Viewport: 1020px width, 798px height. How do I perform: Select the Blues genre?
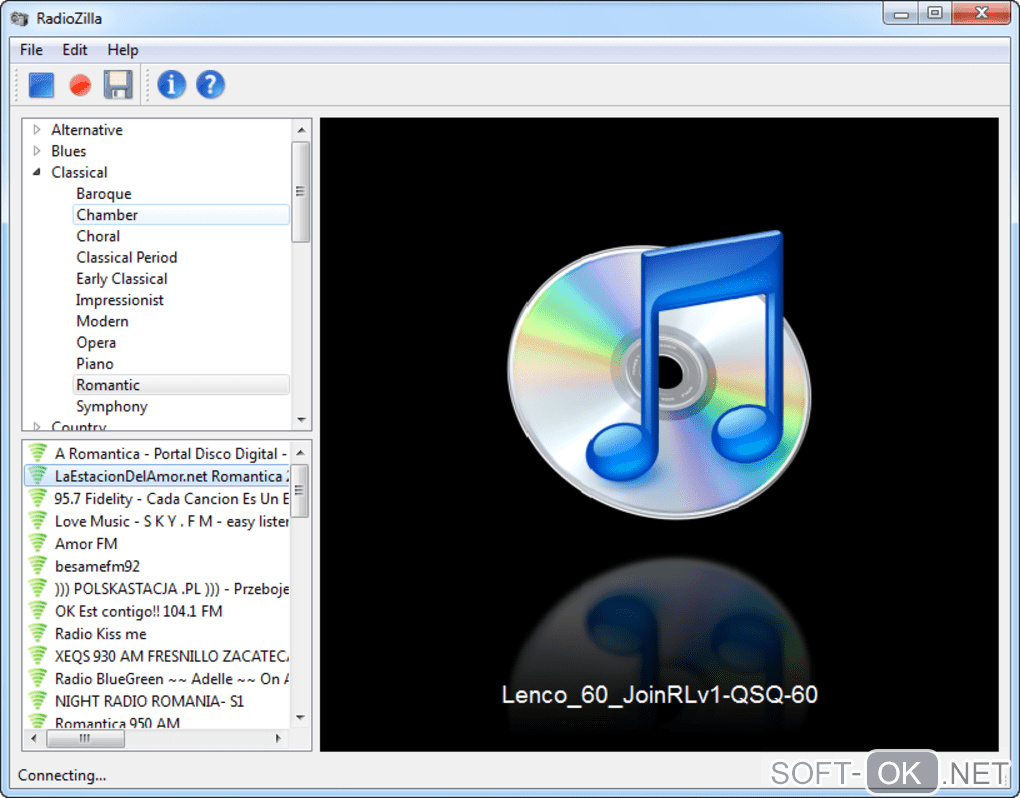coord(69,151)
